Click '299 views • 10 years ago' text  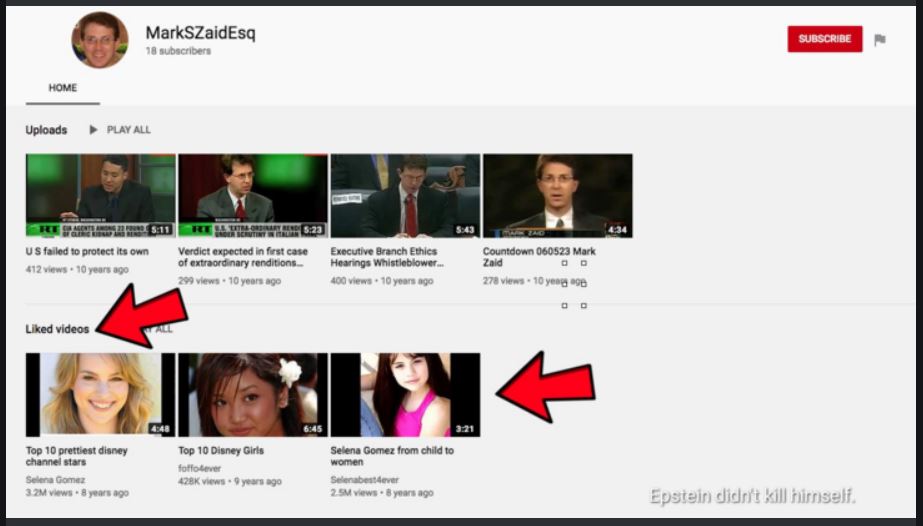click(x=230, y=281)
